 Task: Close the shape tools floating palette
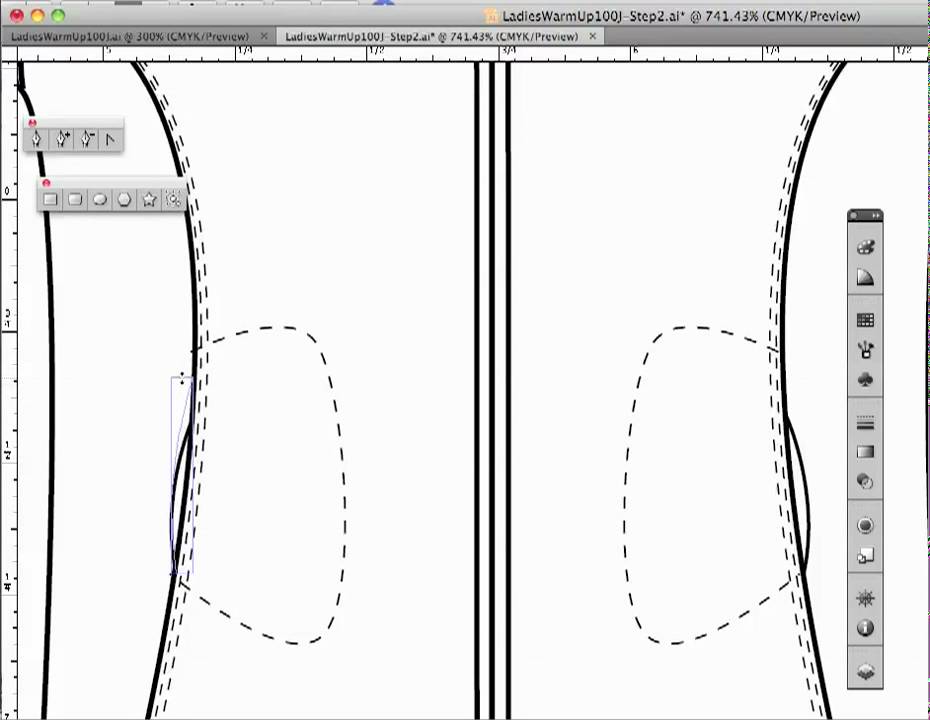click(x=46, y=183)
